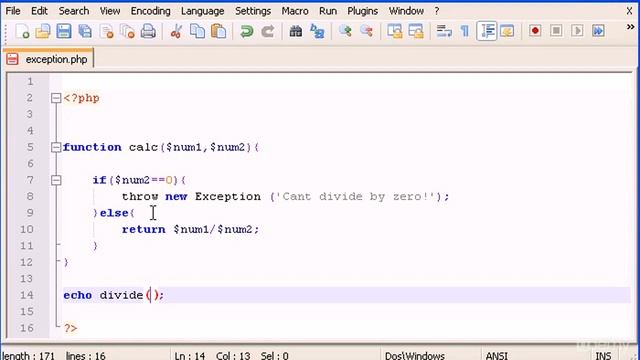The width and height of the screenshot is (640, 360).
Task: Open a file using the folder icon
Action: click(43, 31)
